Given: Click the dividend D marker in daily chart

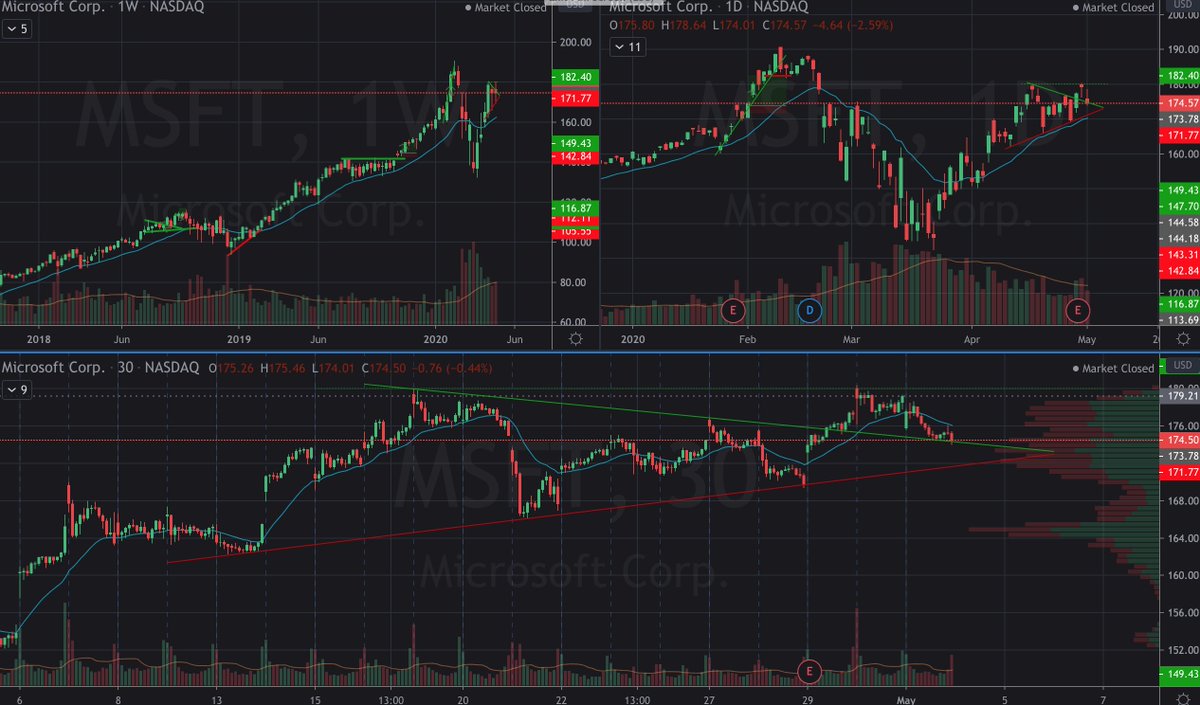Looking at the screenshot, I should [809, 311].
